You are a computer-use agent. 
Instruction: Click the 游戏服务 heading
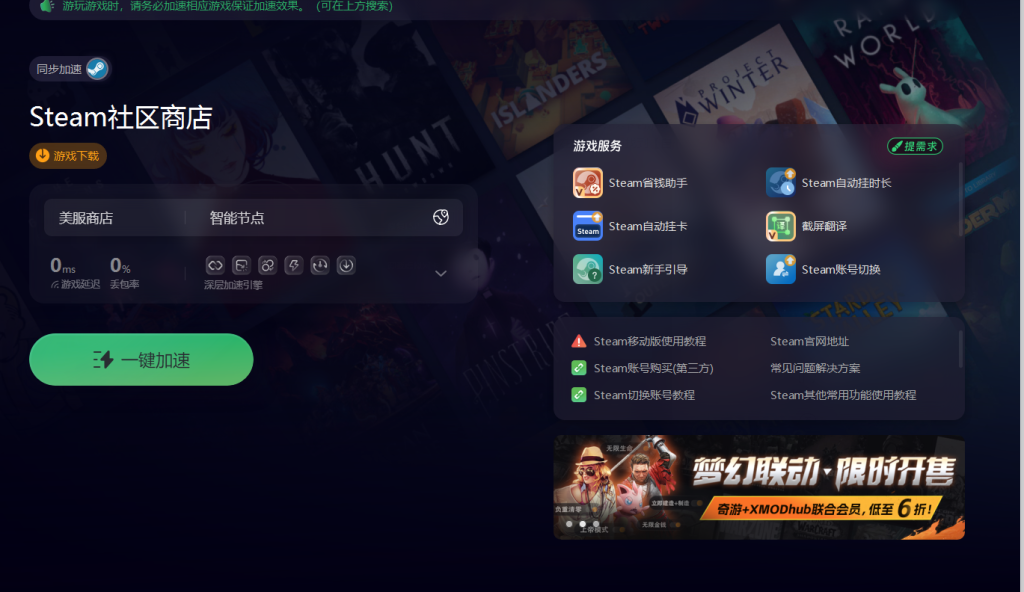pos(597,146)
